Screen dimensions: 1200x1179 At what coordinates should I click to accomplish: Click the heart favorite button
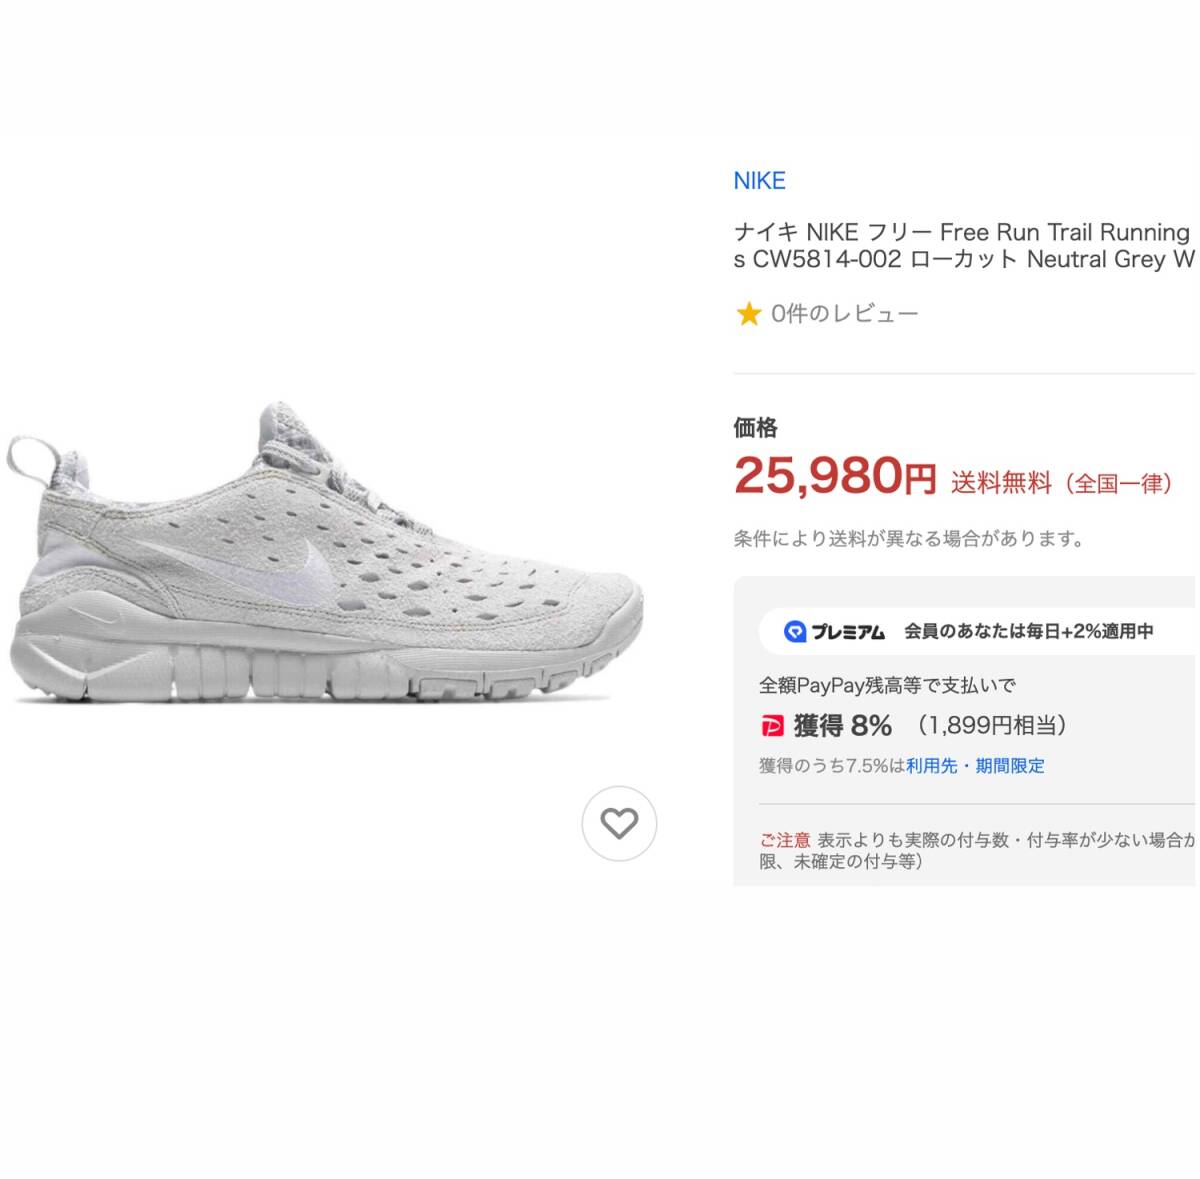(x=619, y=823)
